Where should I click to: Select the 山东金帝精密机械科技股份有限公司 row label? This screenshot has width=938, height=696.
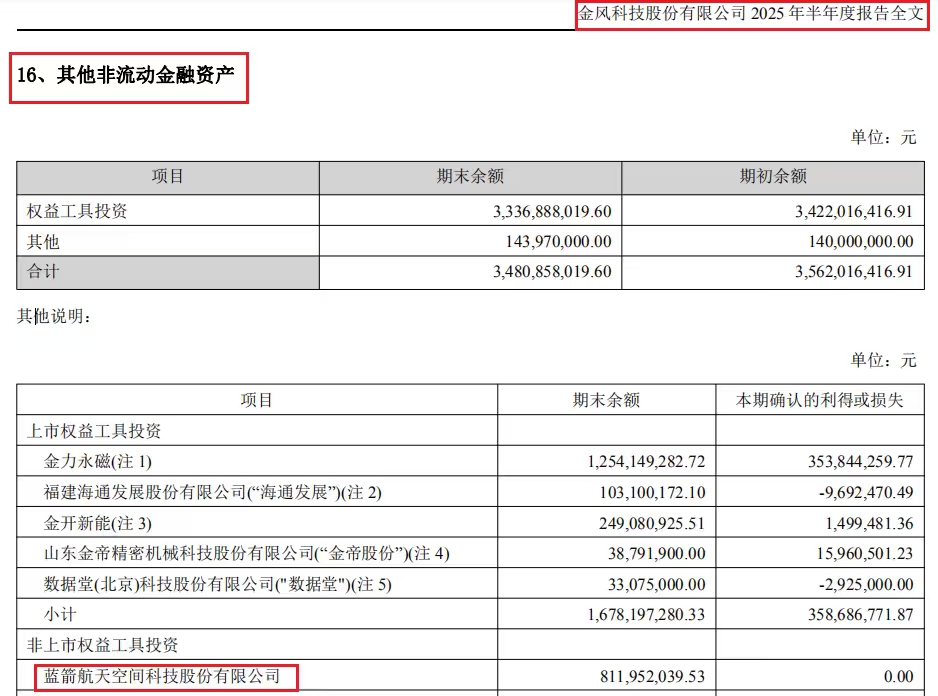pos(246,554)
